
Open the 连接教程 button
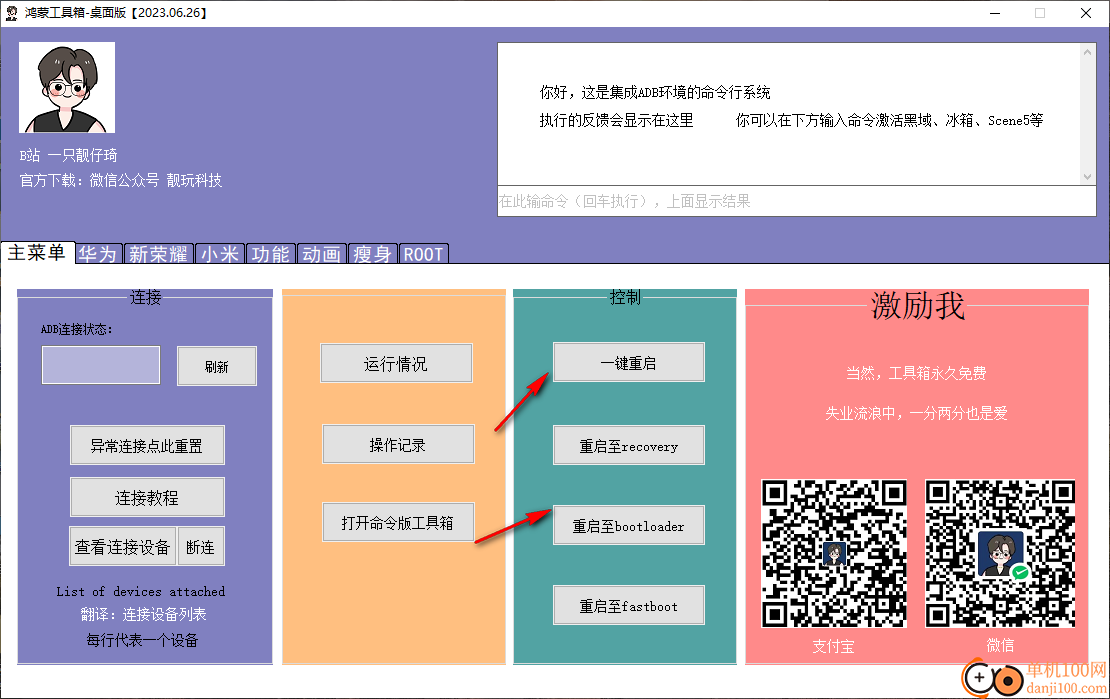pyautogui.click(x=147, y=497)
